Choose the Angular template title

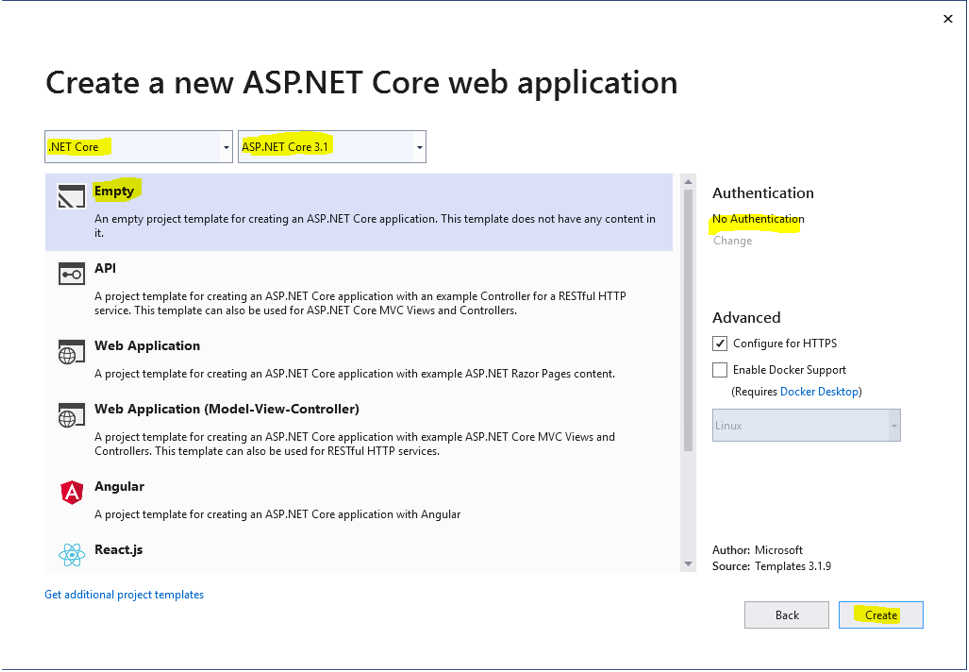pyautogui.click(x=119, y=487)
